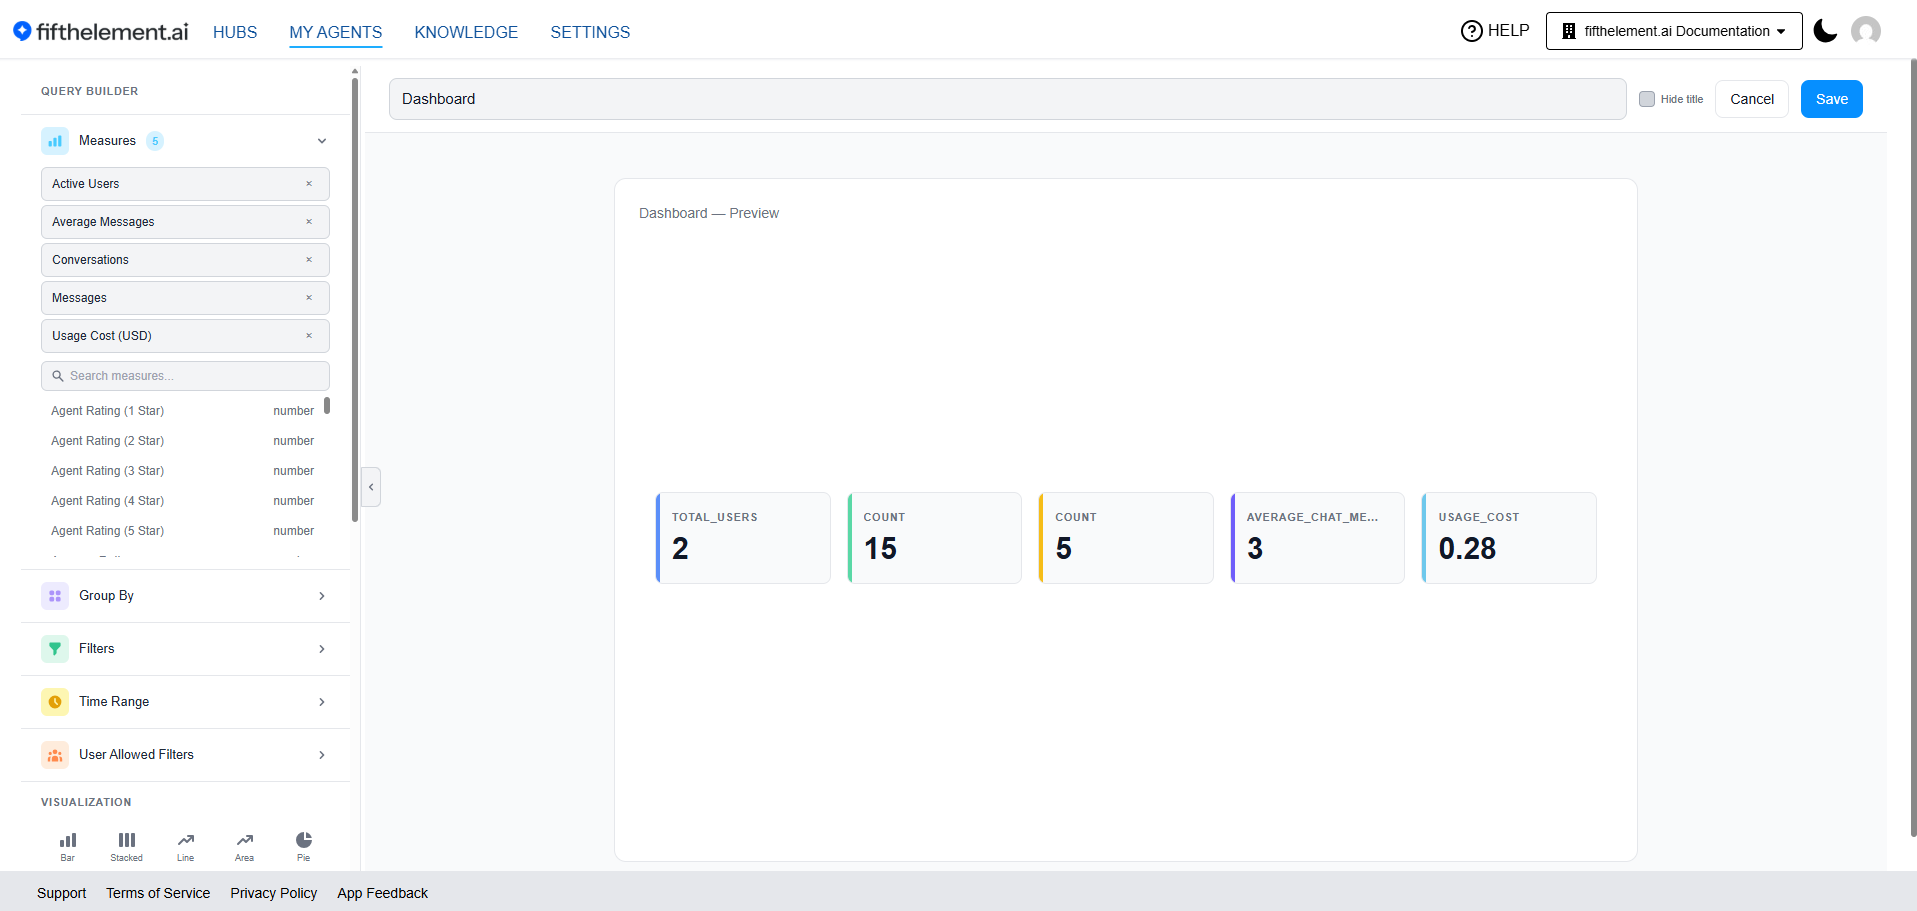Click the Search measures input field
The width and height of the screenshot is (1917, 911).
(x=185, y=376)
